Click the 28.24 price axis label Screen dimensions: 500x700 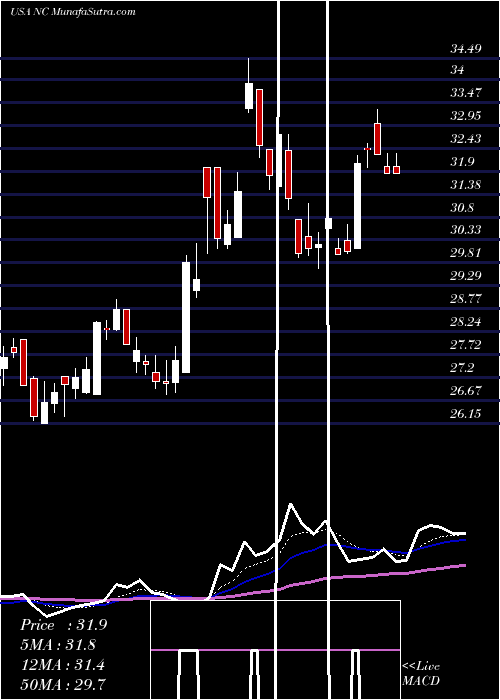pos(466,321)
